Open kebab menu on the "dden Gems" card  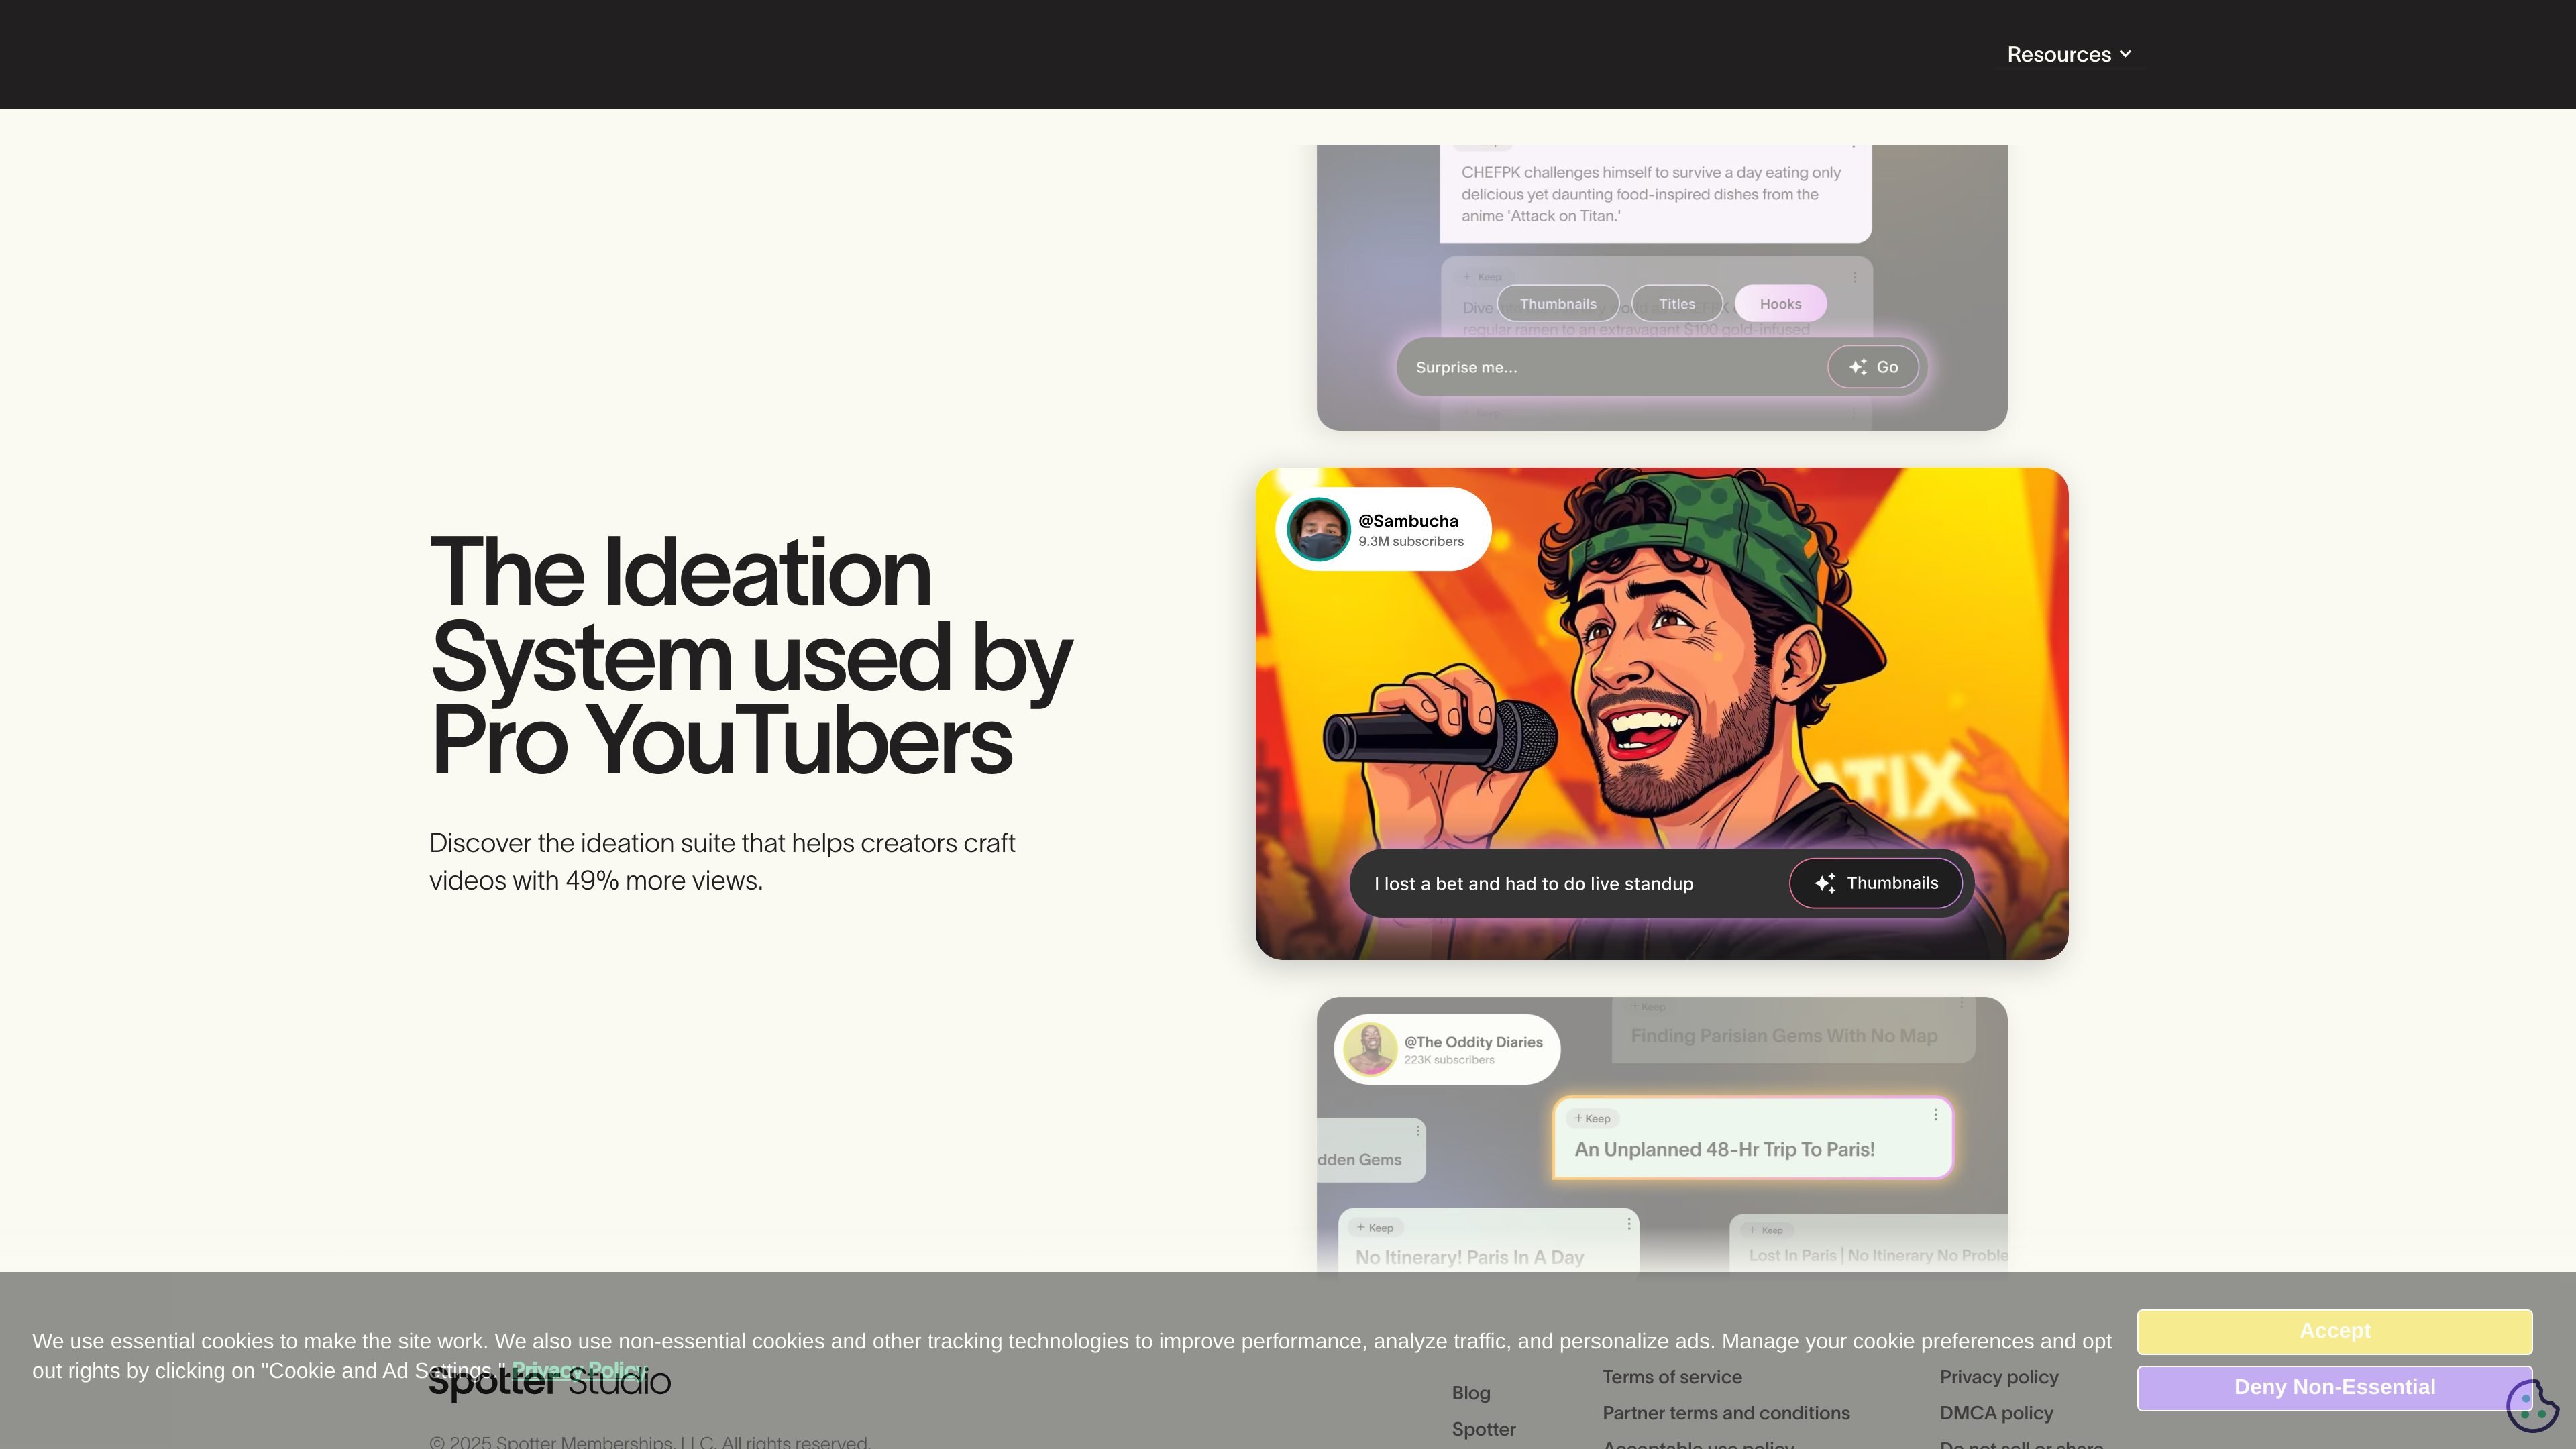pos(1417,1130)
